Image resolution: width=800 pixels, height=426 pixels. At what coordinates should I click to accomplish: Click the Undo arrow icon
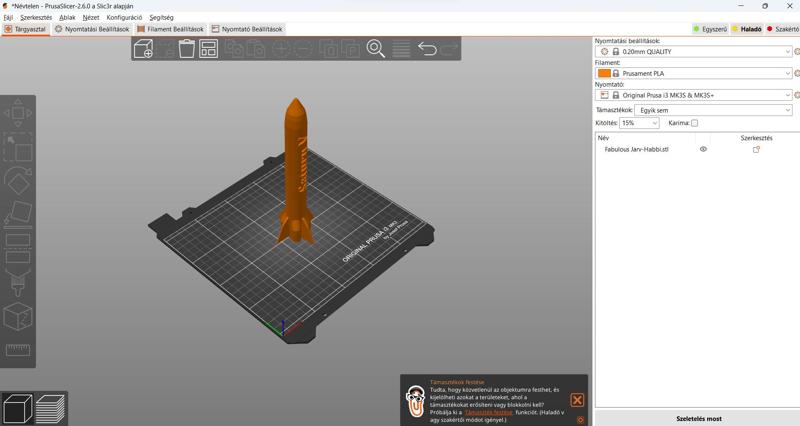[x=427, y=49]
